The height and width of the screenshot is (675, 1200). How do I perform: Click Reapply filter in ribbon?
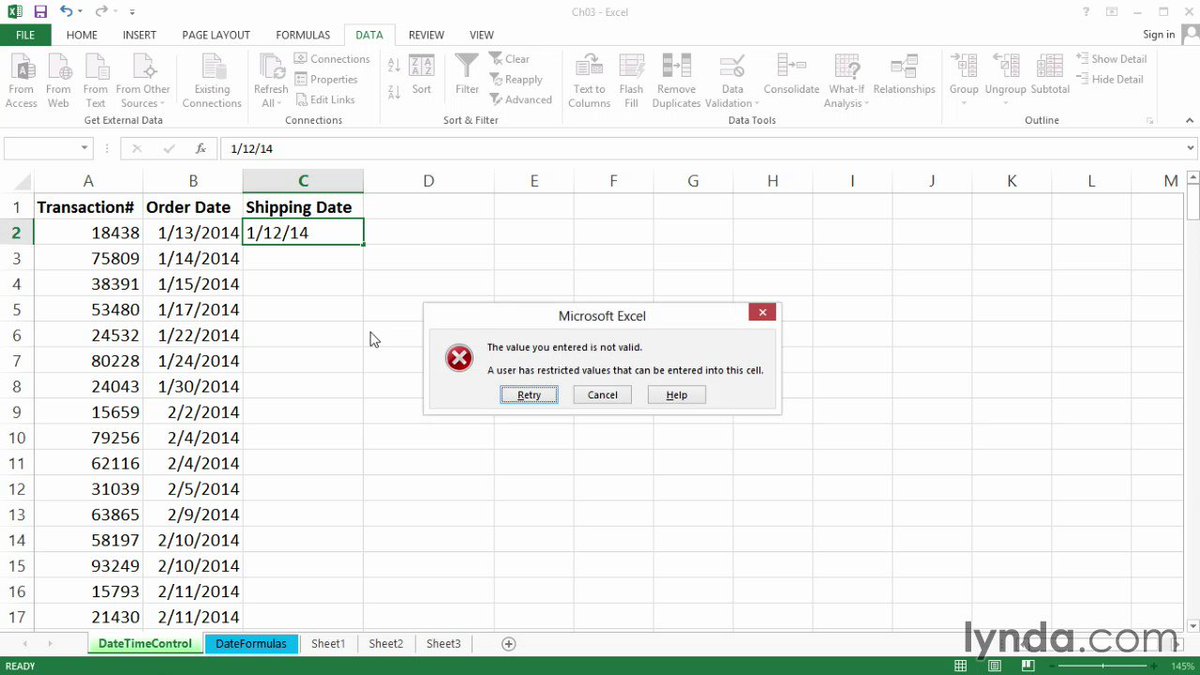coord(516,80)
